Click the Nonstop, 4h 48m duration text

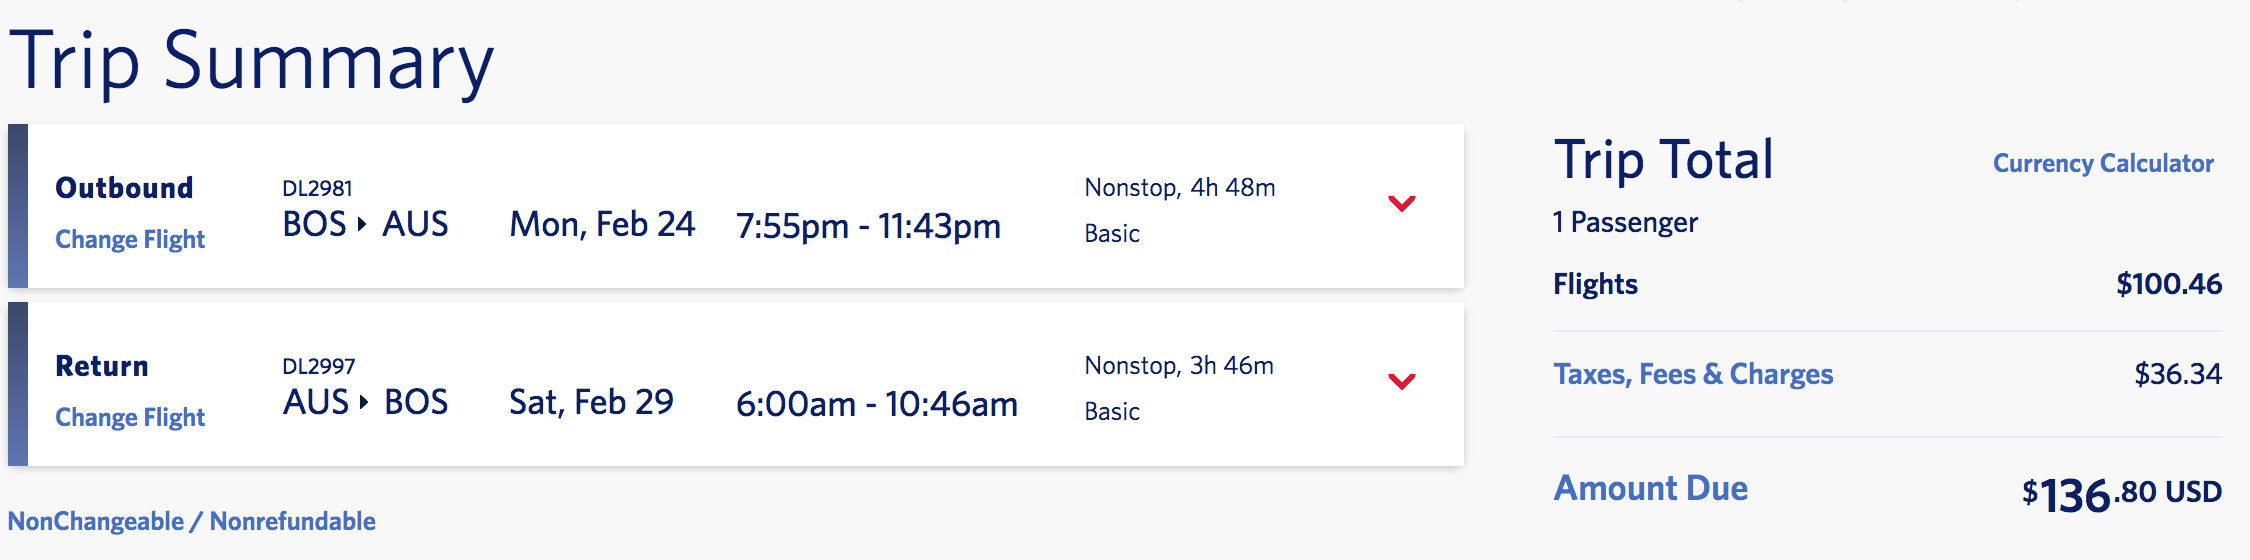(1180, 188)
